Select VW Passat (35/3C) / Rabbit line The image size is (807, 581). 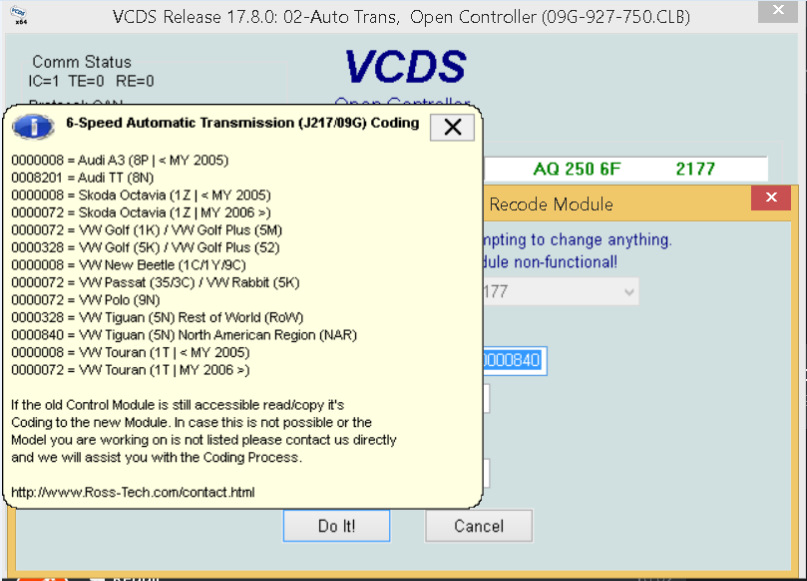155,283
